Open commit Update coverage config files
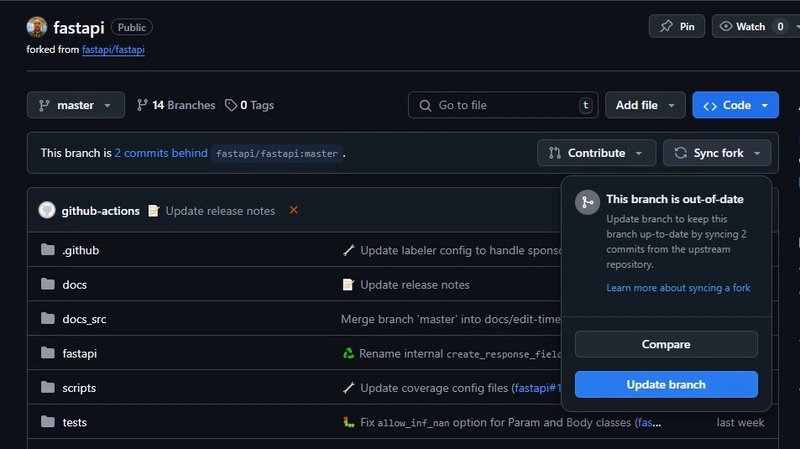This screenshot has height=449, width=800. tap(434, 388)
